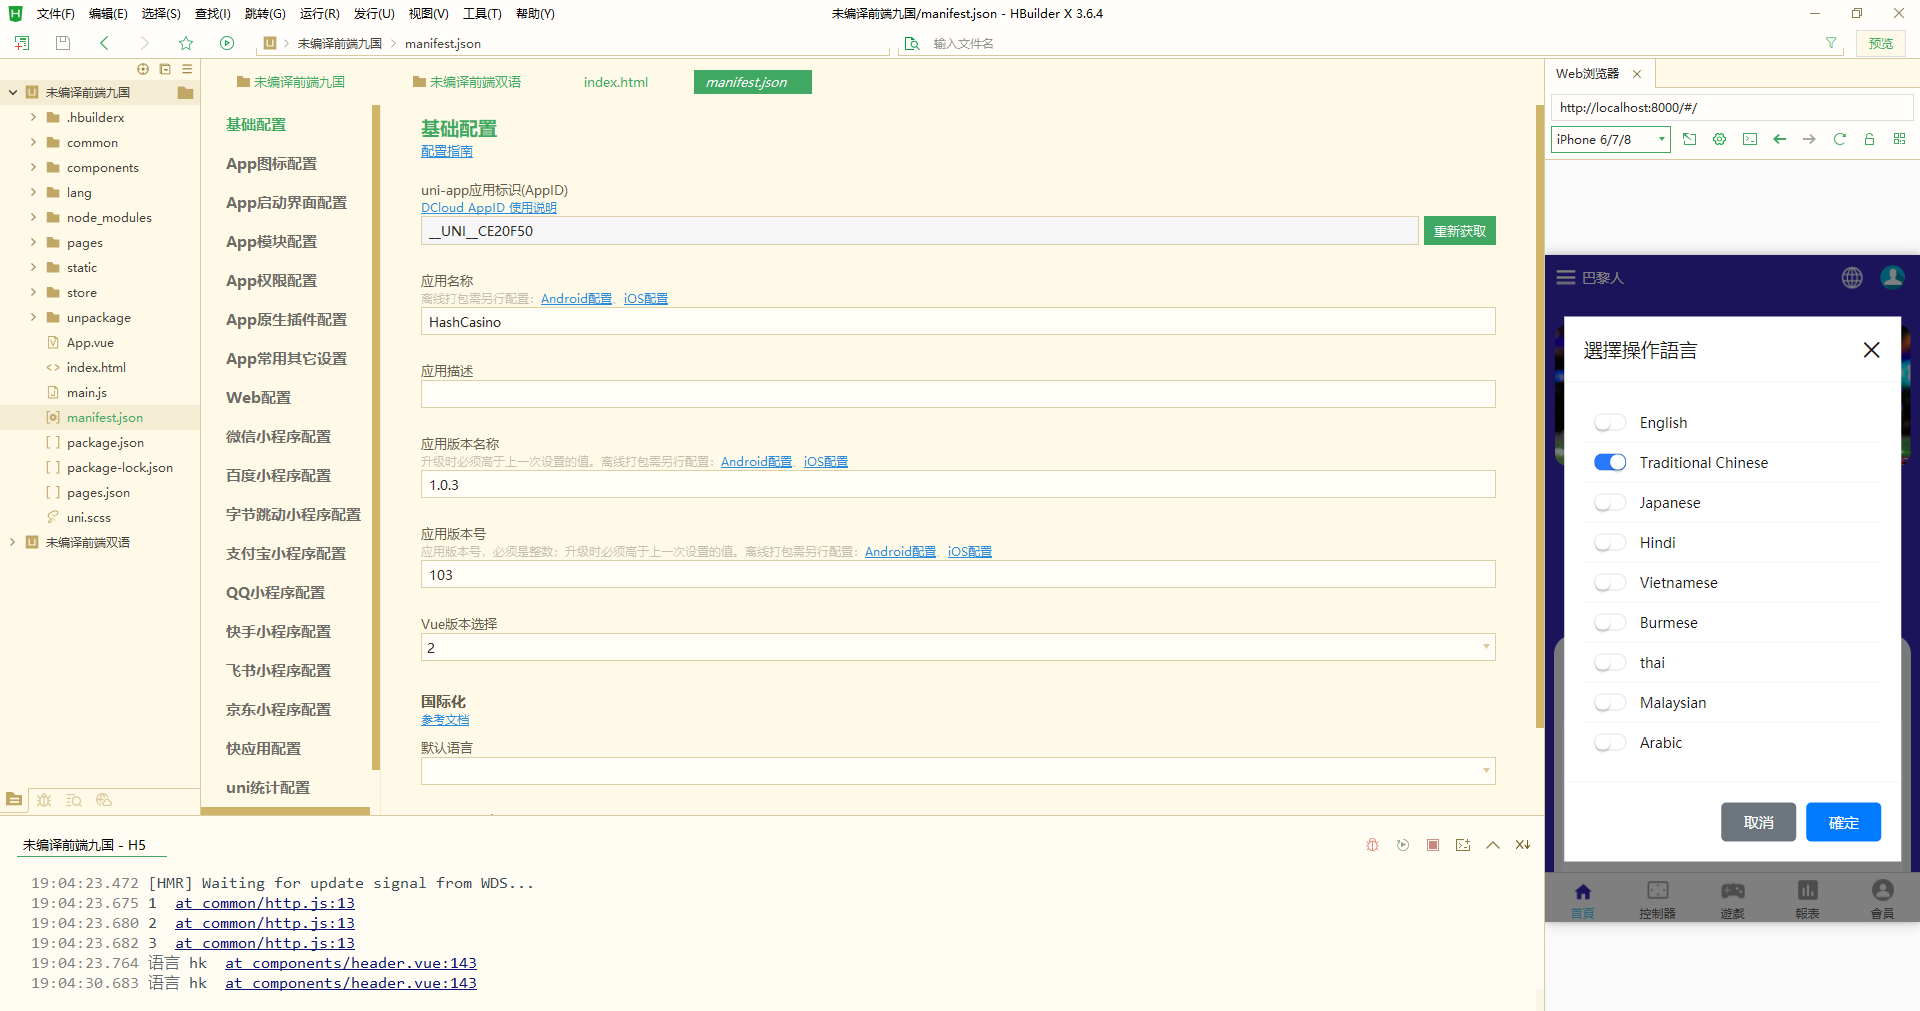Open the iPhone 6/7/8 device dropdown
Image resolution: width=1920 pixels, height=1011 pixels.
pyautogui.click(x=1610, y=139)
